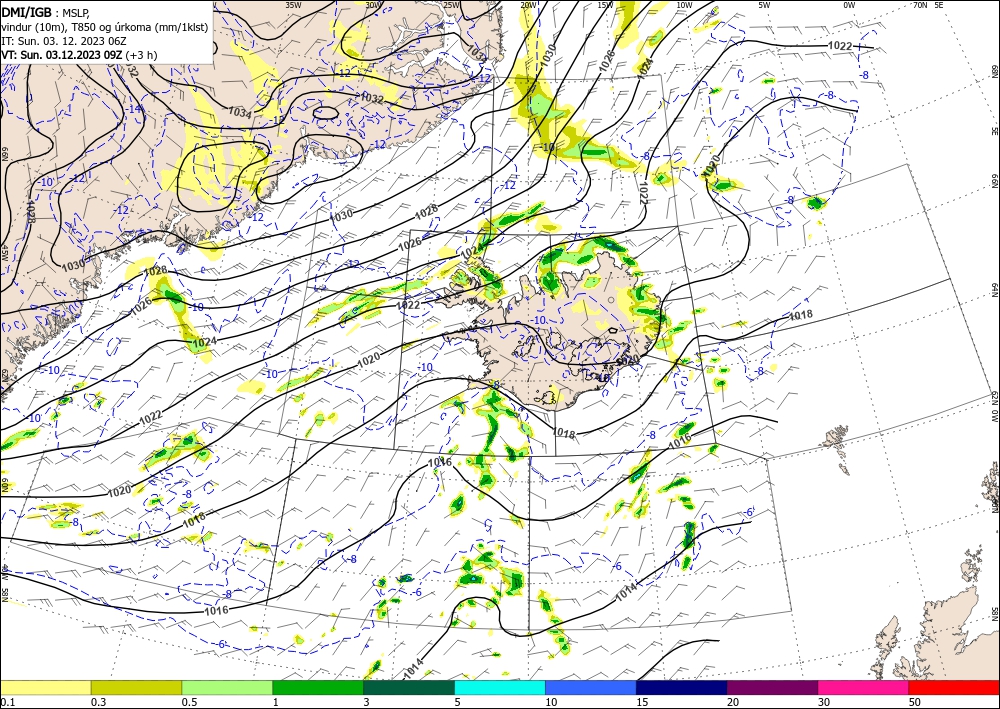The height and width of the screenshot is (709, 1000).
Task: Click legend value '50'
Action: click(915, 702)
